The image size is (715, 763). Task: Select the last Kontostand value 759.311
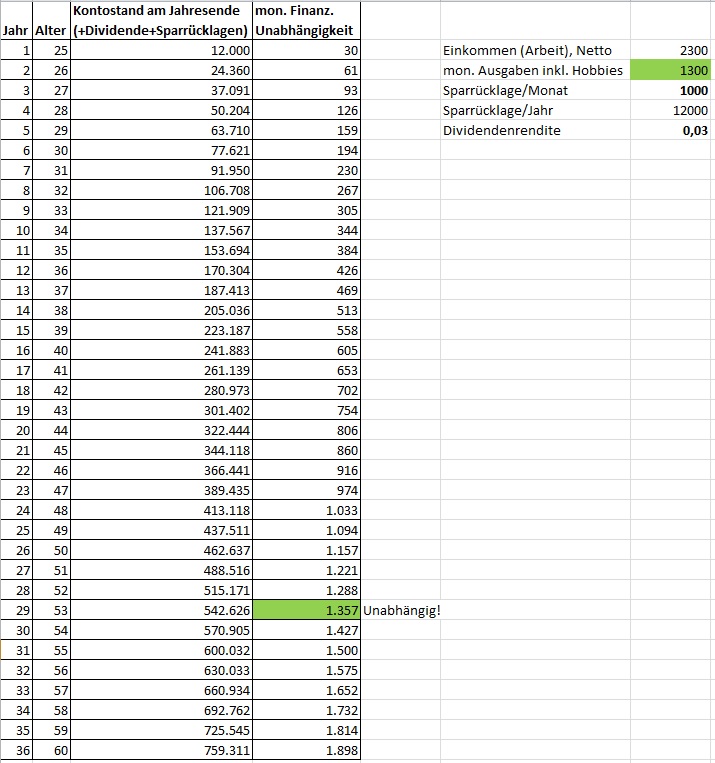pos(161,749)
